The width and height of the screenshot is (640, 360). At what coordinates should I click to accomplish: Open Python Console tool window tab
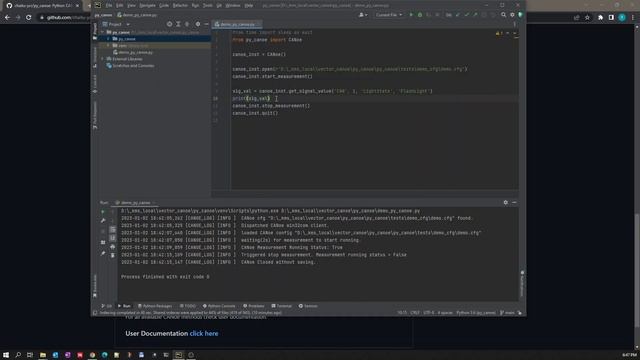[x=219, y=306]
